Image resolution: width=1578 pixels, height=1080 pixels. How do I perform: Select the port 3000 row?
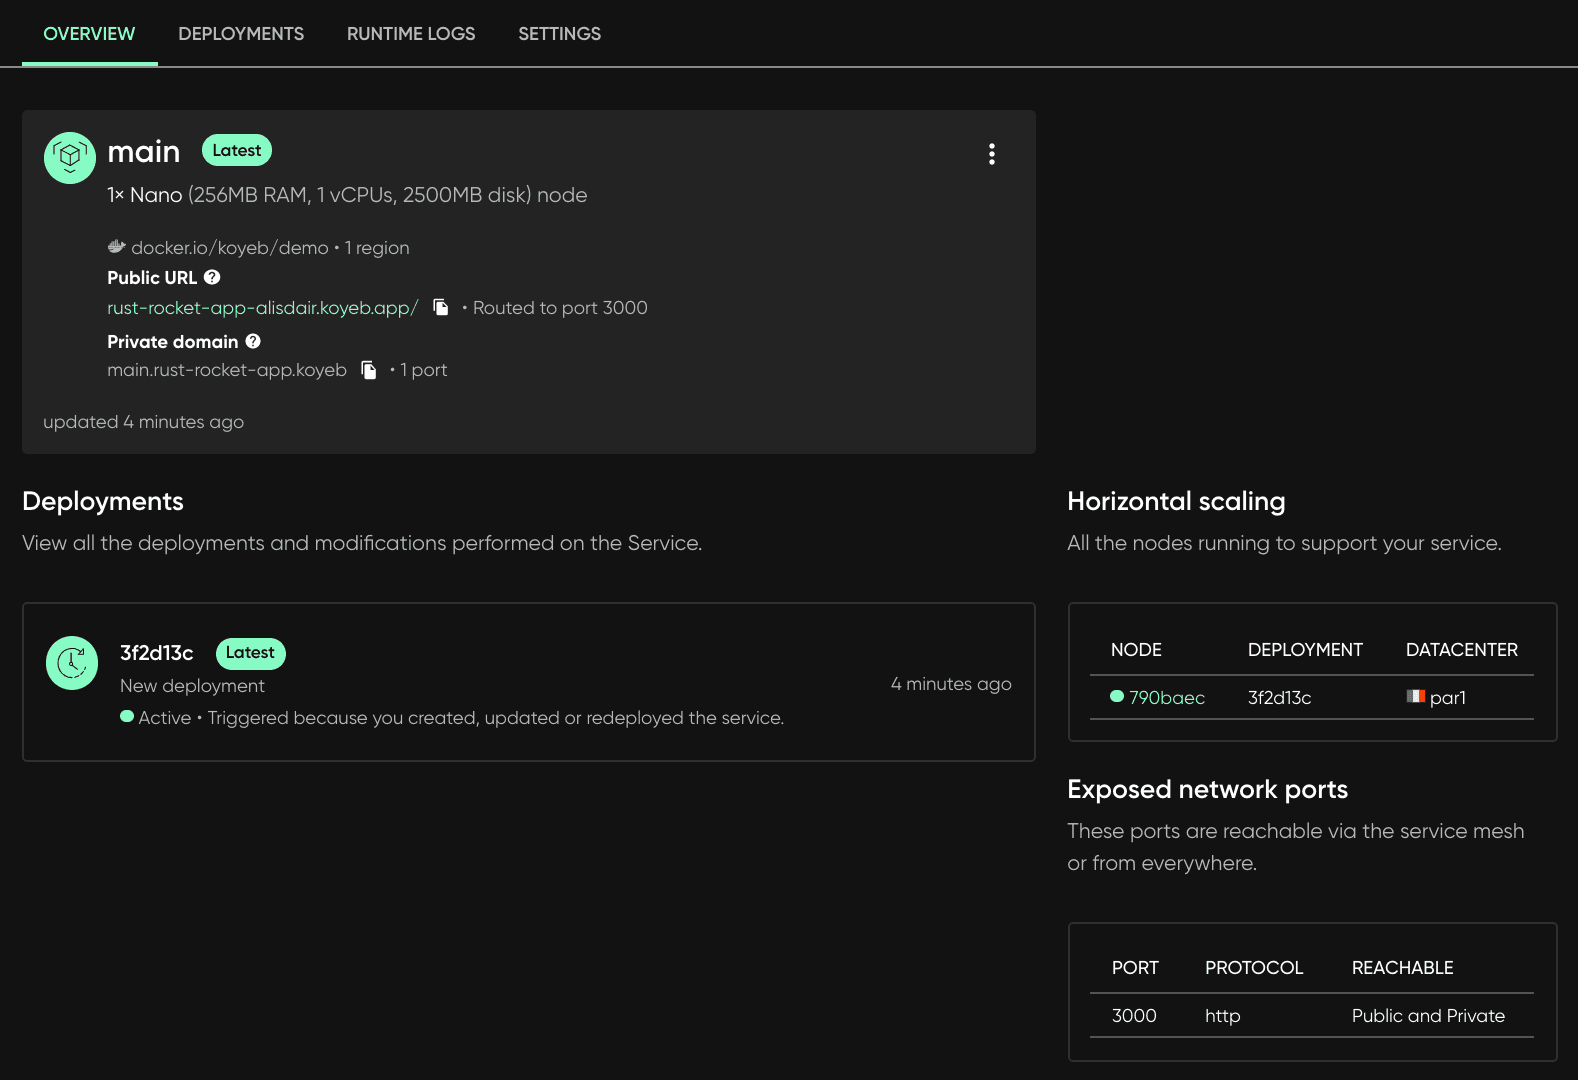[x=1311, y=1016]
